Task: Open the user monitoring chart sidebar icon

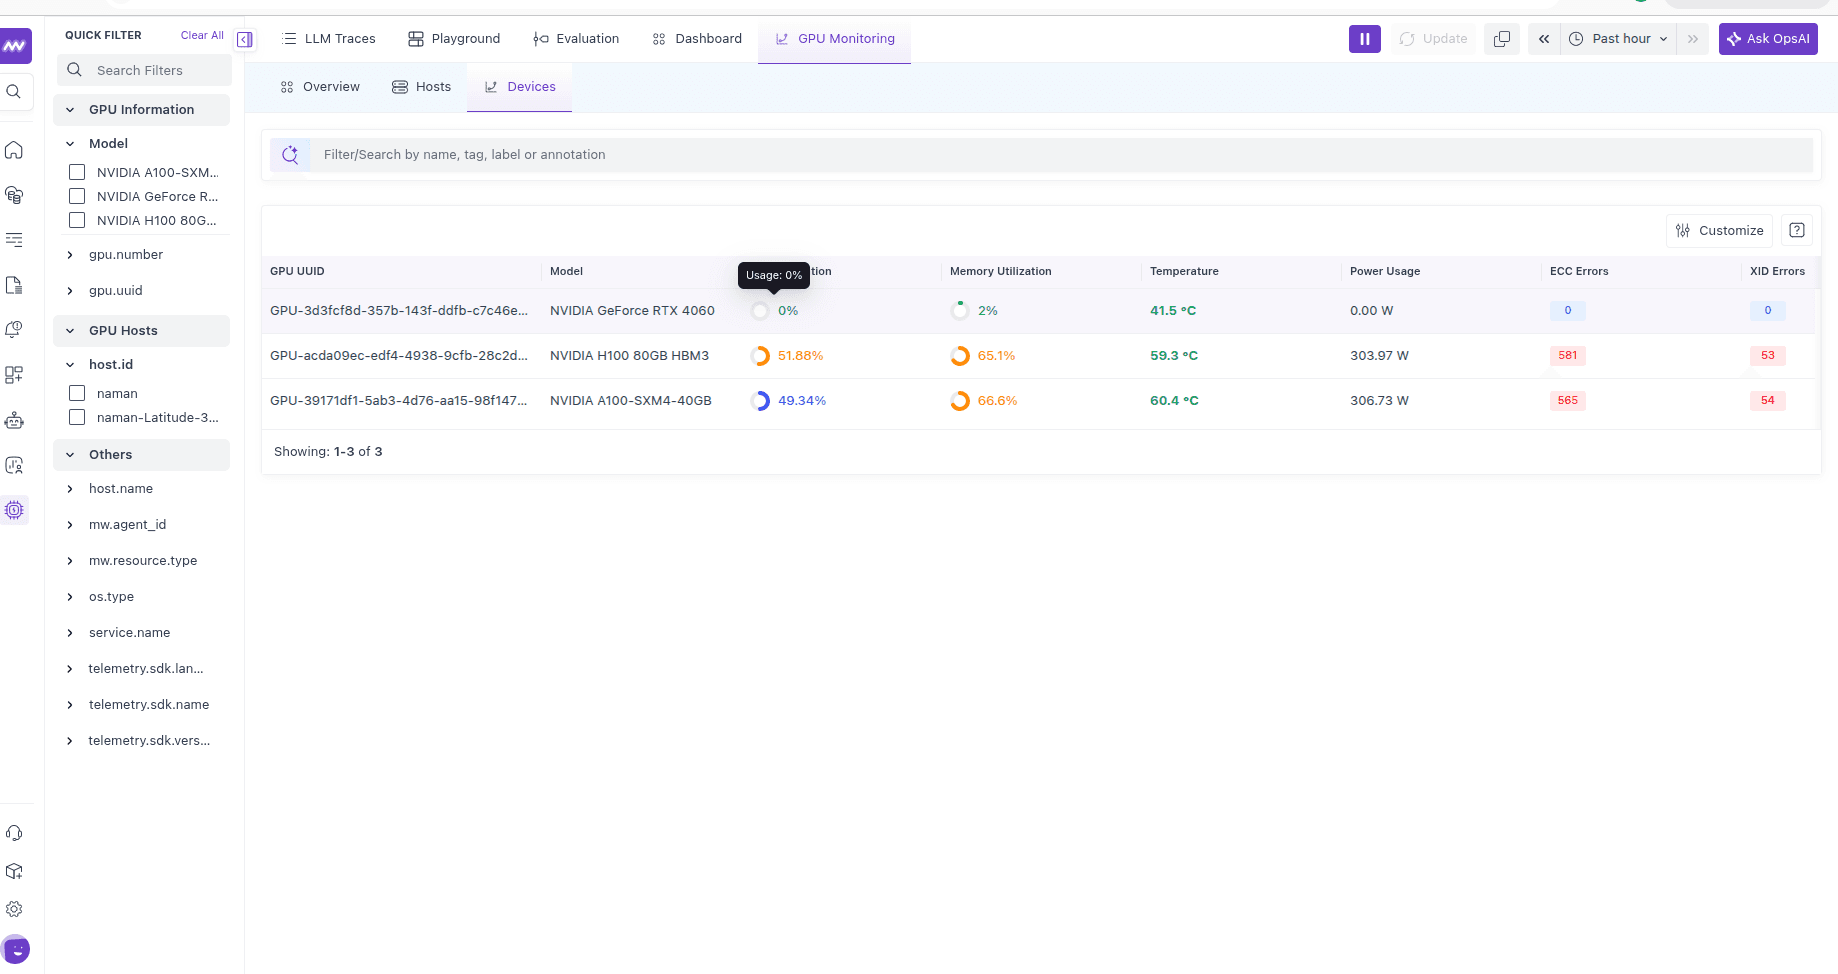Action: [x=14, y=465]
